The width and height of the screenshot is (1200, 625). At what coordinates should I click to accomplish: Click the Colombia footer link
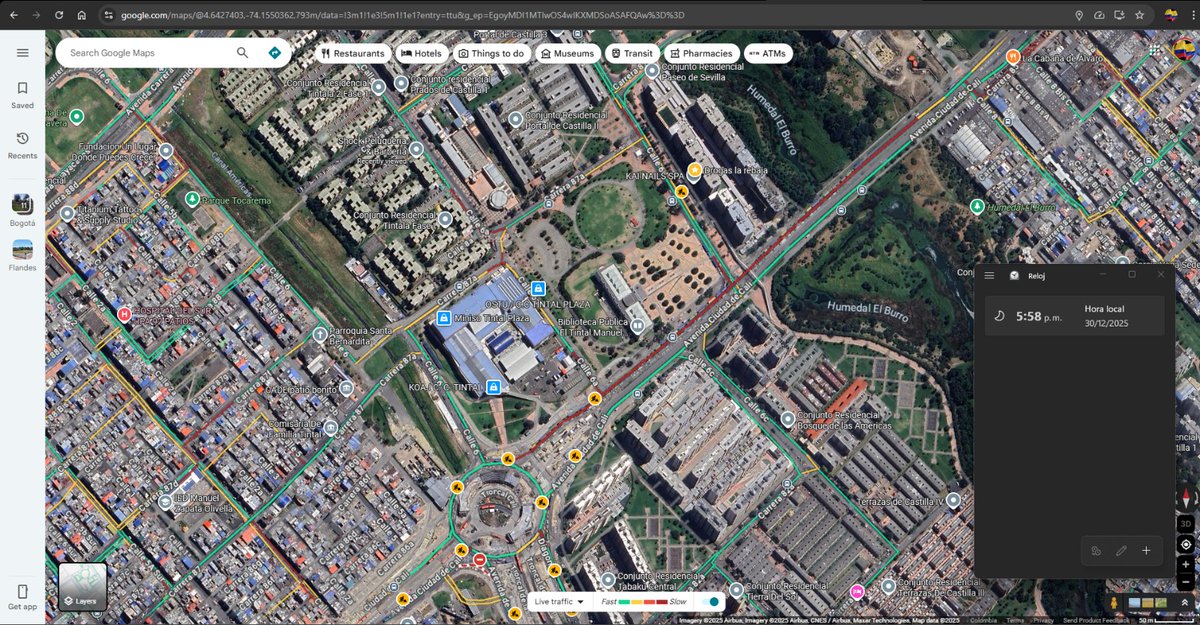[x=983, y=620]
